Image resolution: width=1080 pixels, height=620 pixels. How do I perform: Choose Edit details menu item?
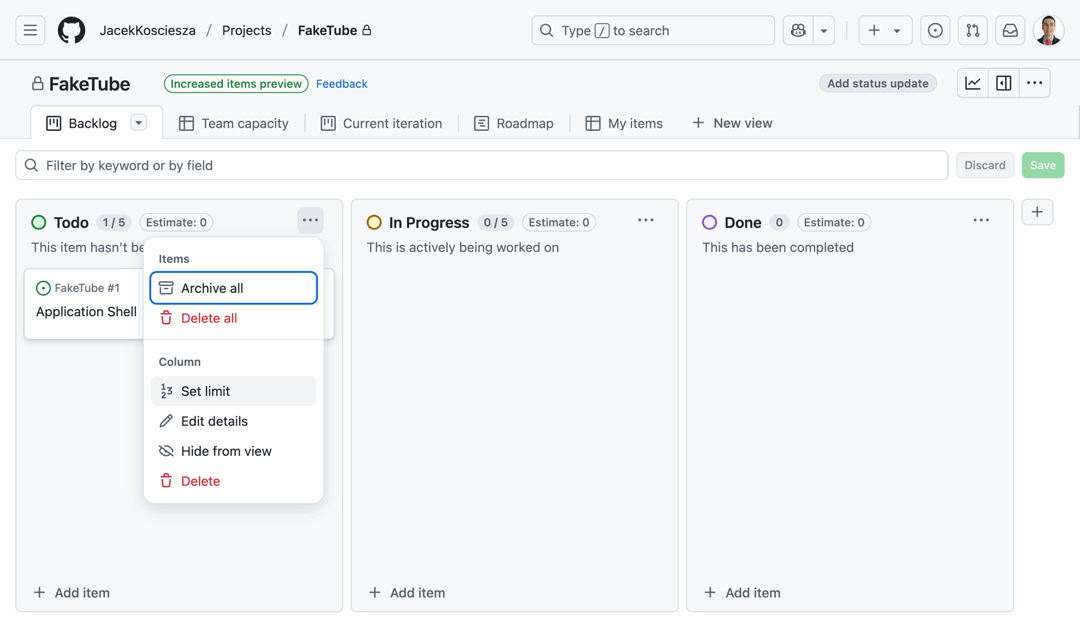pyautogui.click(x=233, y=421)
